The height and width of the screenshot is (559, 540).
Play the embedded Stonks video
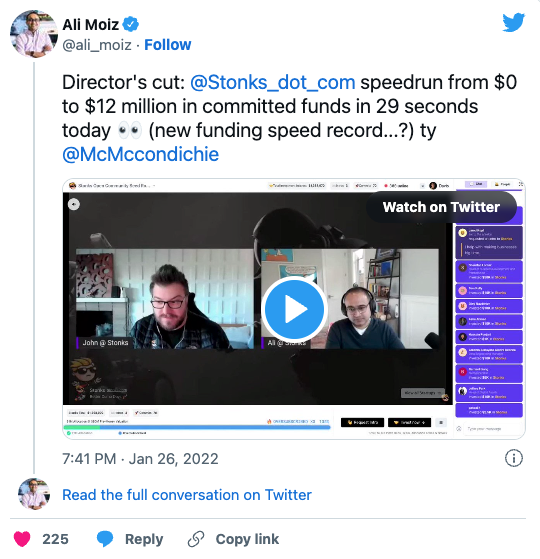pyautogui.click(x=294, y=309)
